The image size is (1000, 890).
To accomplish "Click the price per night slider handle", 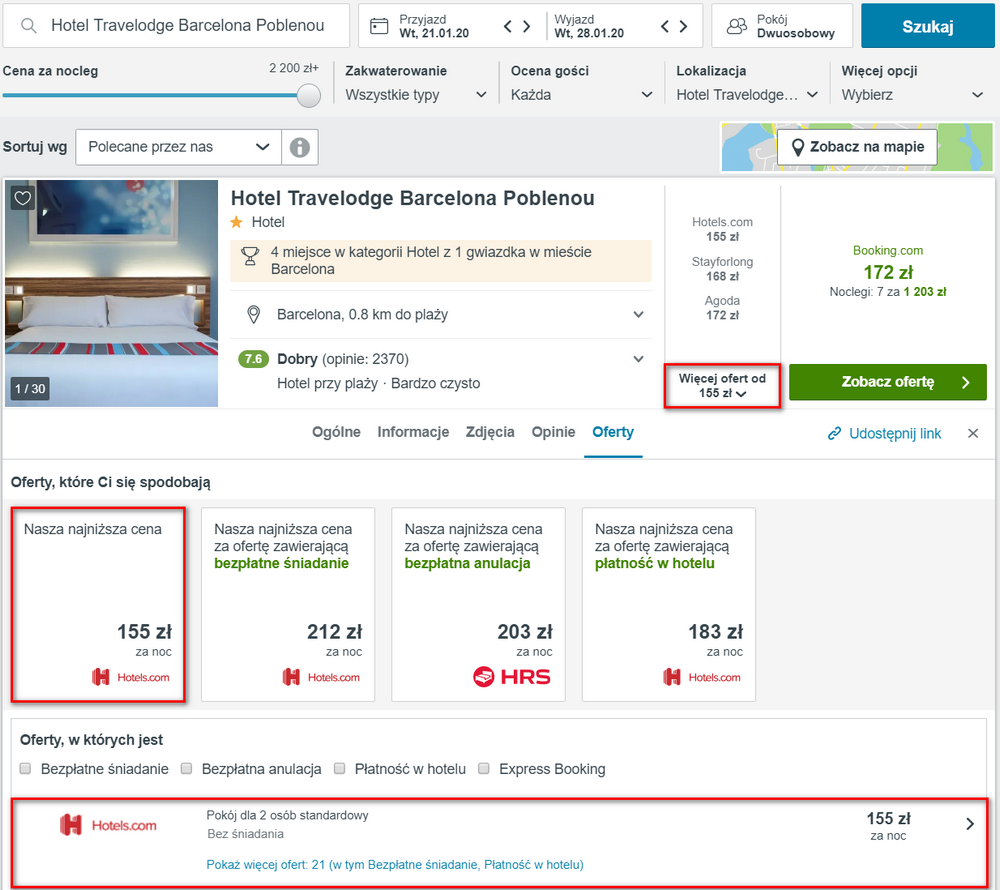I will point(309,96).
